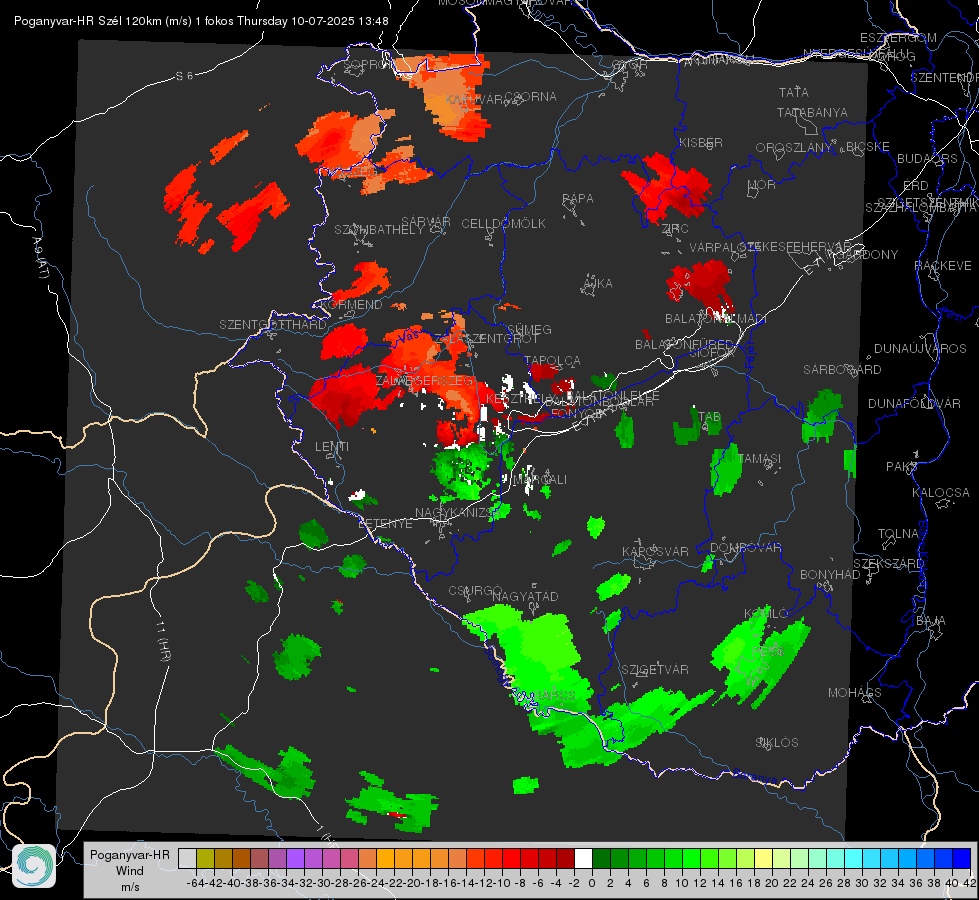Click the ZIRC city label
The height and width of the screenshot is (900, 979).
pyautogui.click(x=676, y=229)
